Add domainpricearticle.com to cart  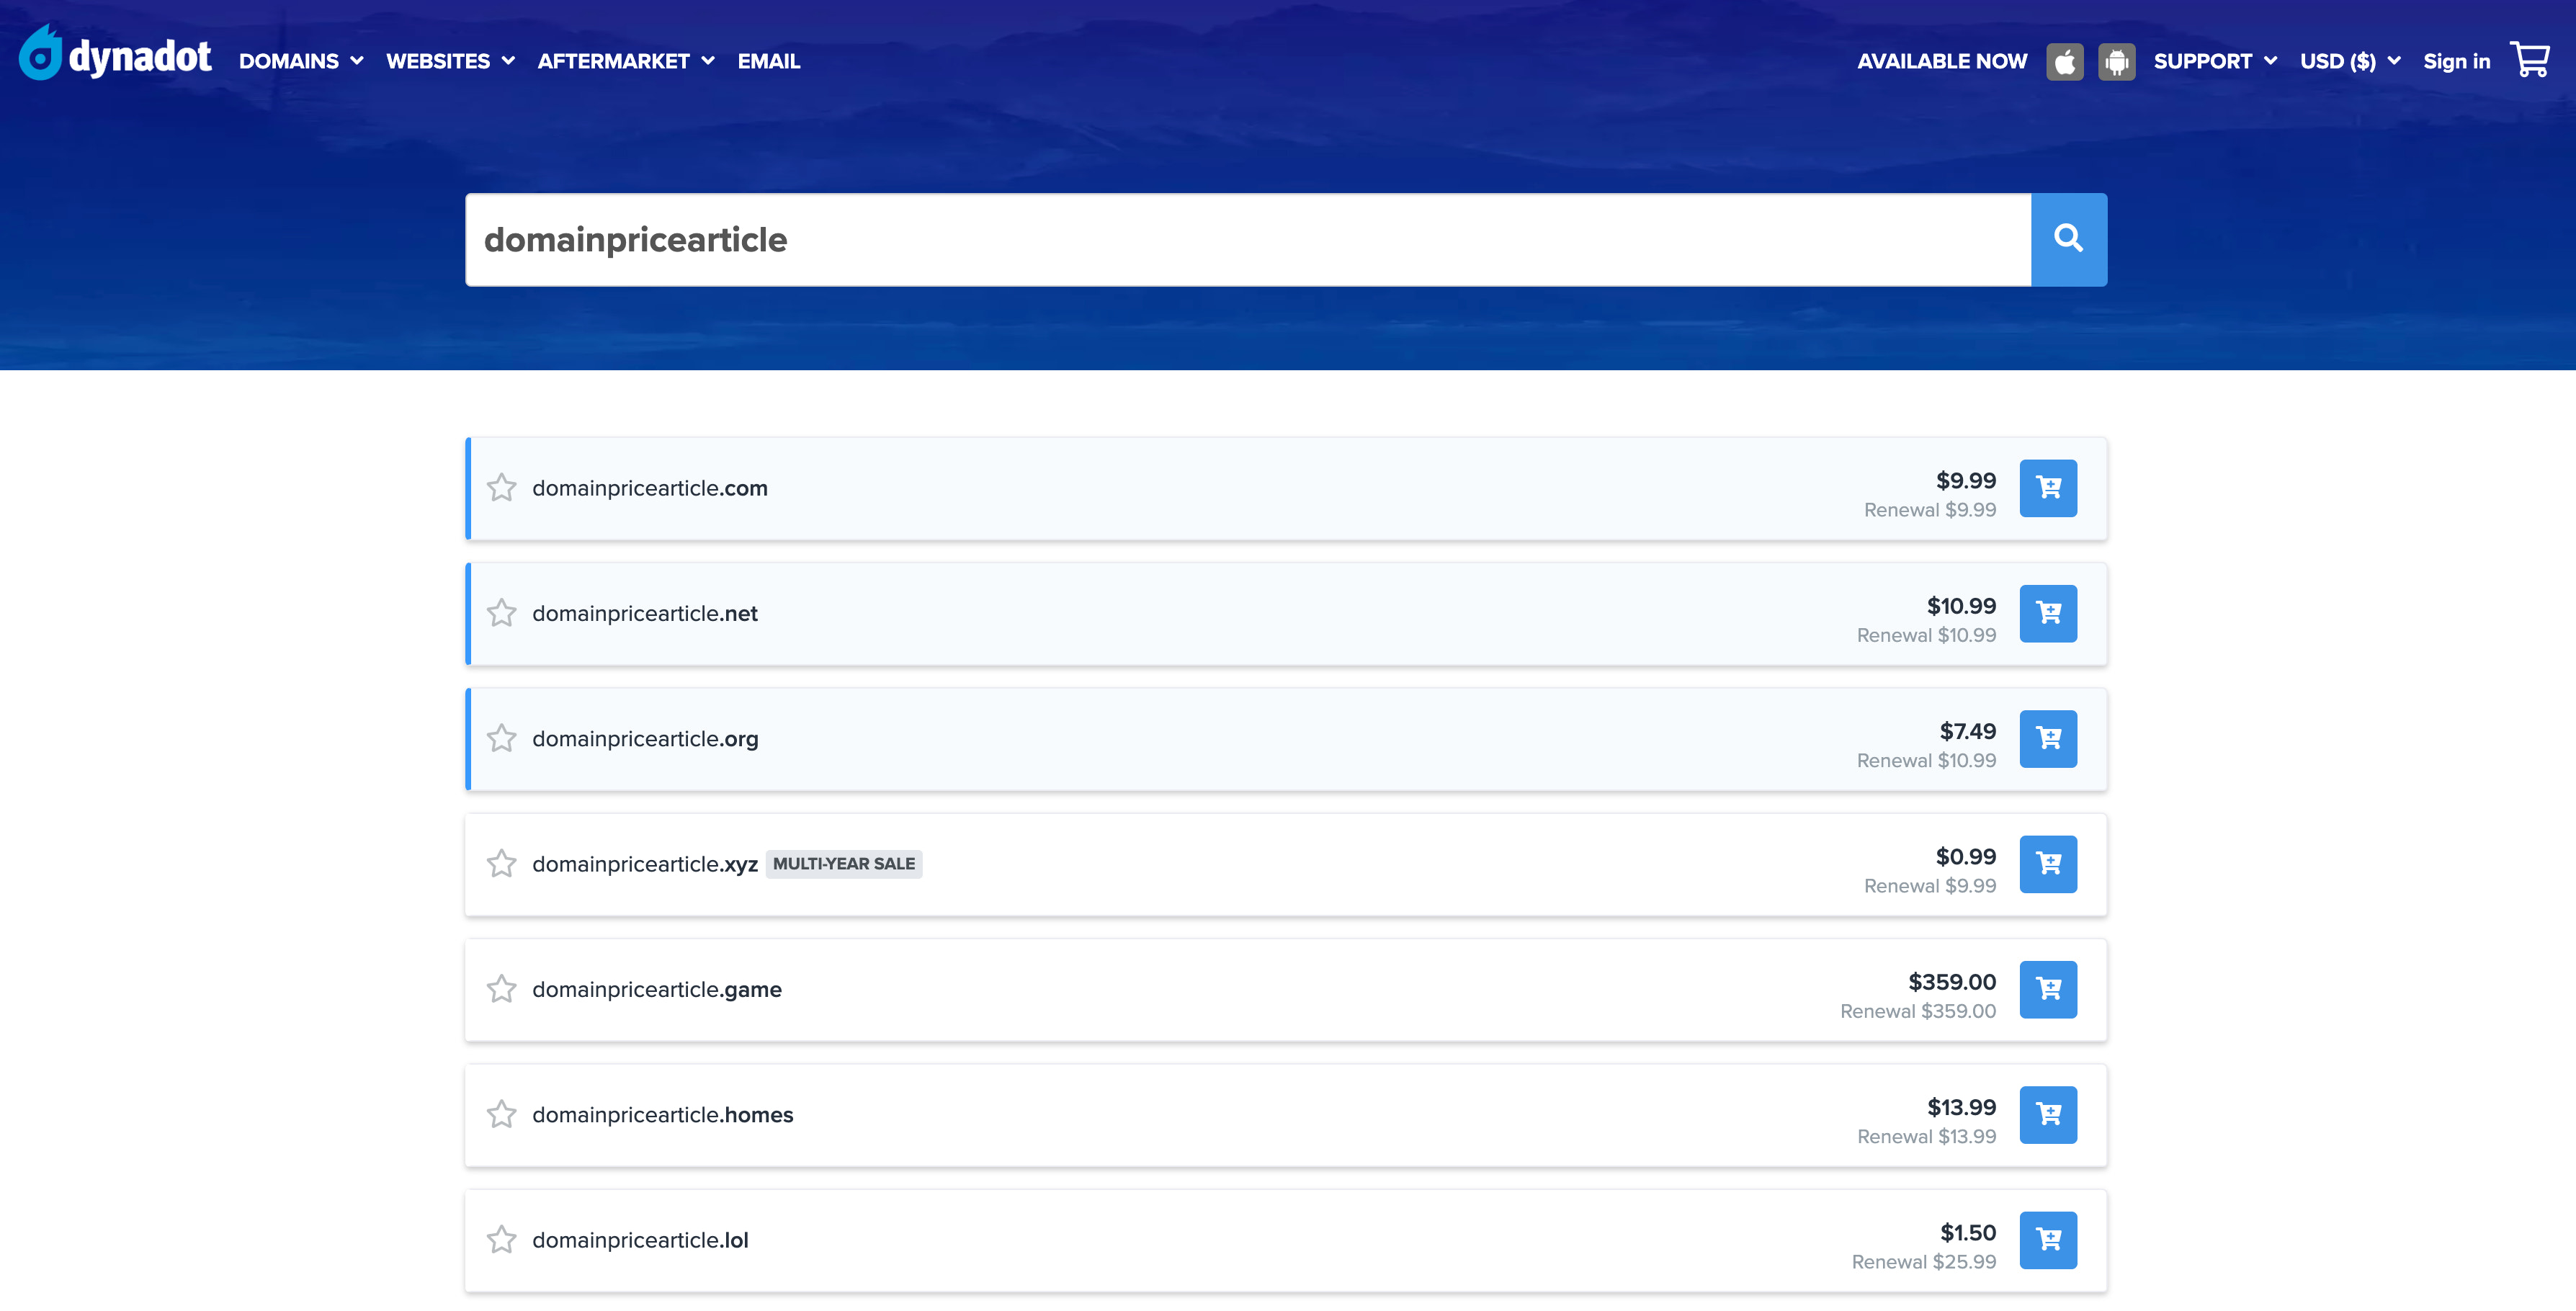tap(2048, 488)
